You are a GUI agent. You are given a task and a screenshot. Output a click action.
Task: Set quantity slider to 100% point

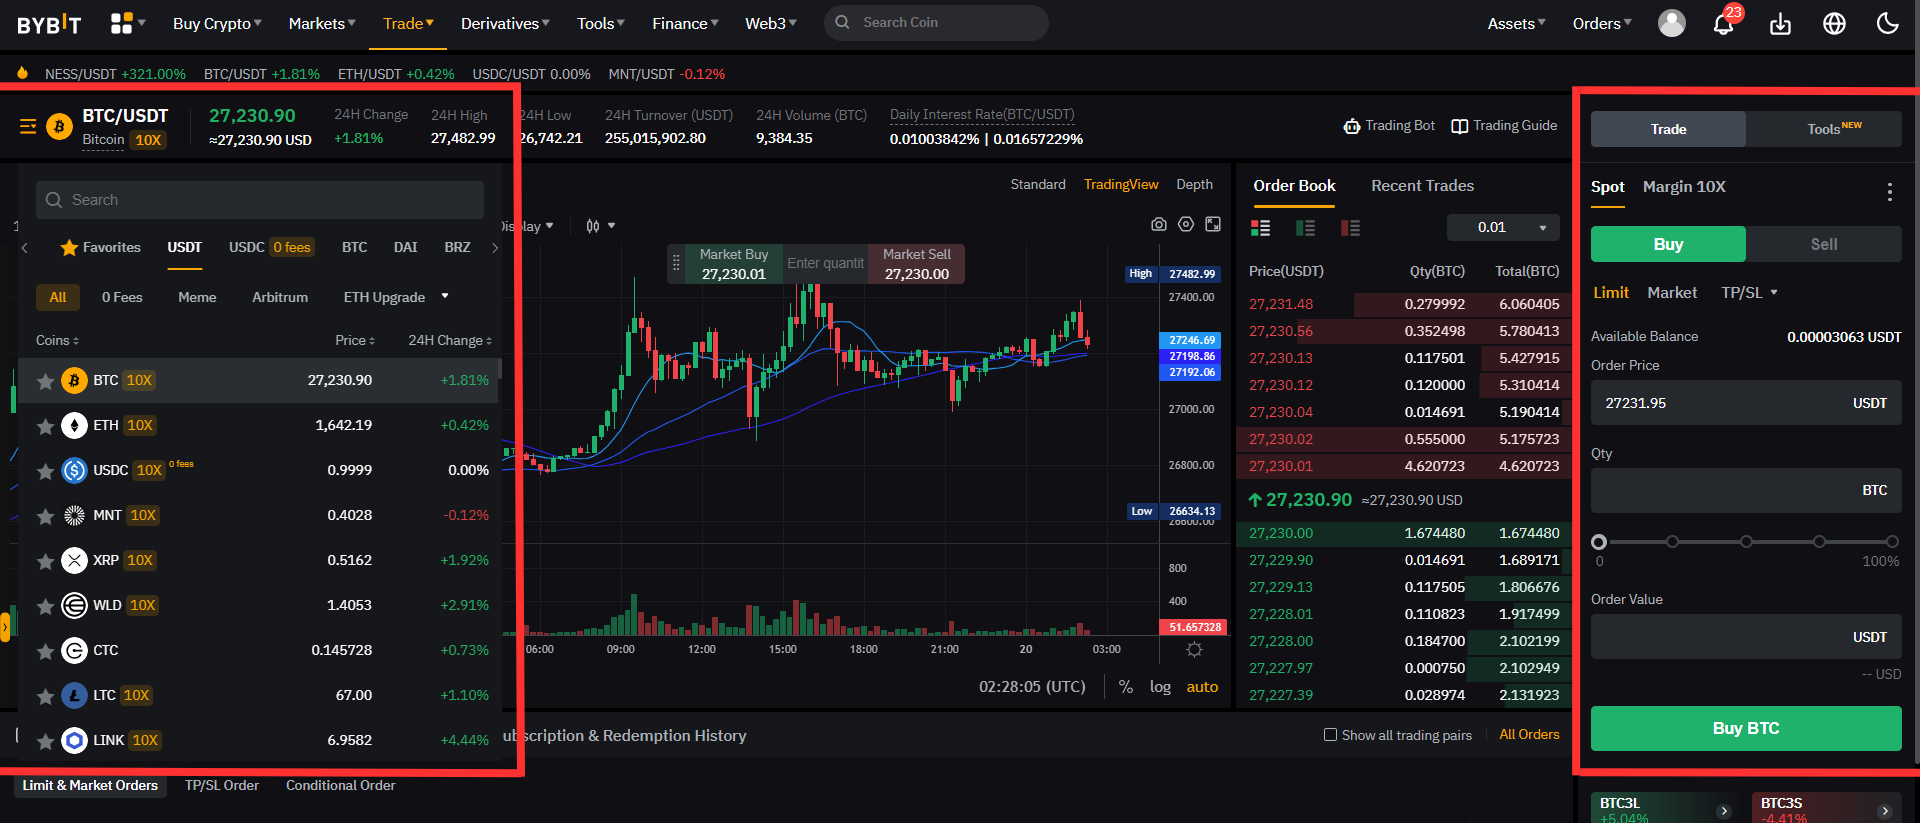pyautogui.click(x=1892, y=542)
